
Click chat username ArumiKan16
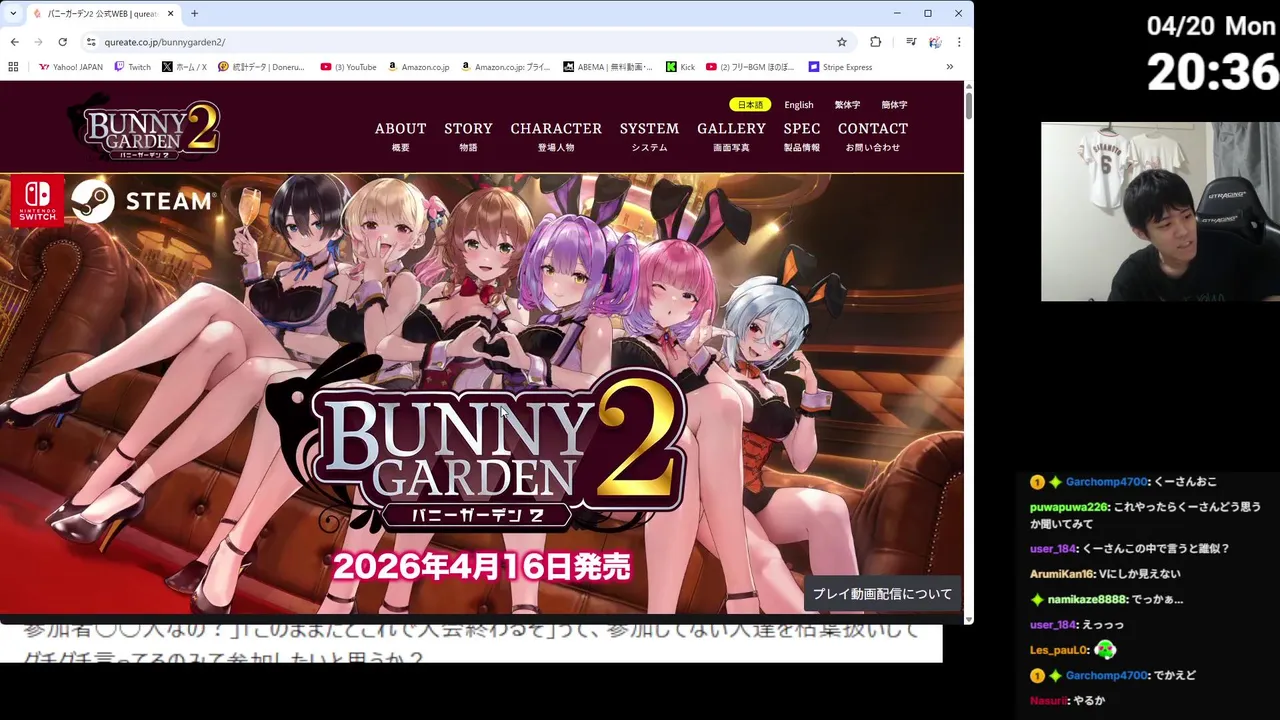point(1061,574)
